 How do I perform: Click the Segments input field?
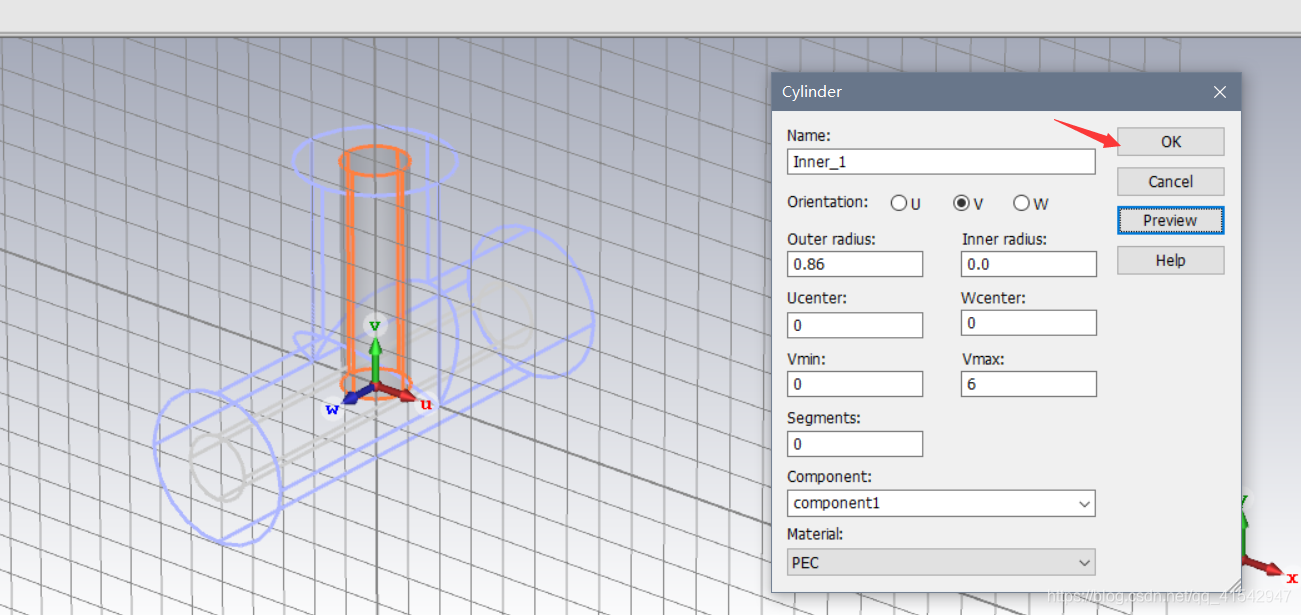click(x=855, y=444)
